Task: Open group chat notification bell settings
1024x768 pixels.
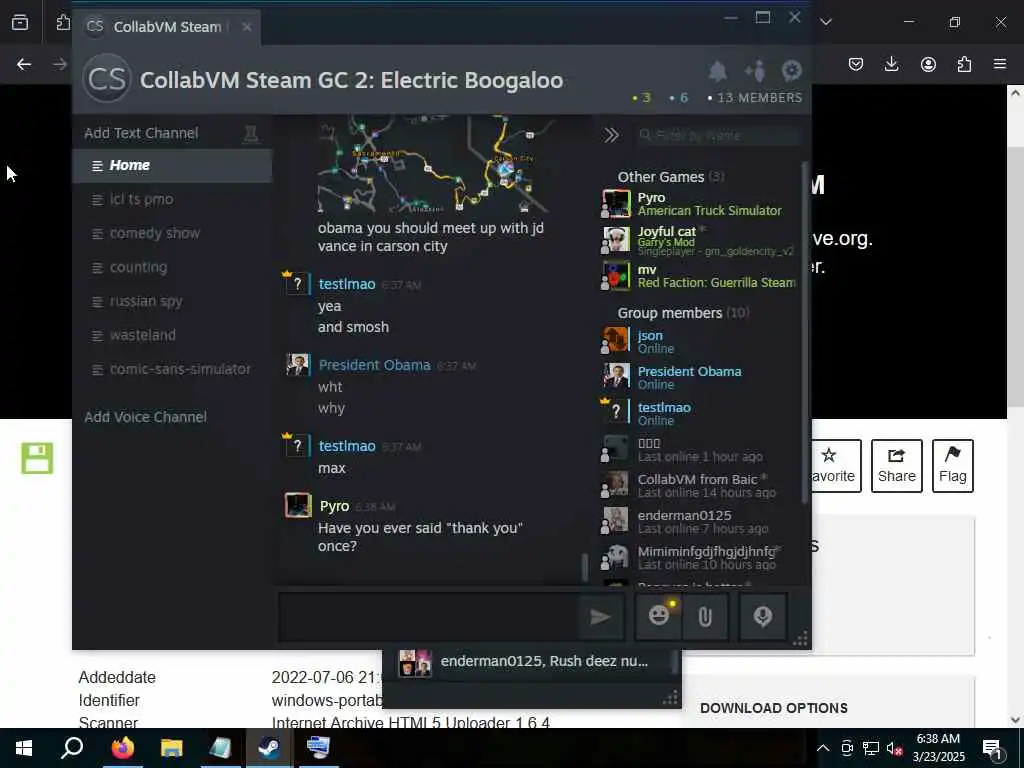Action: click(x=718, y=71)
